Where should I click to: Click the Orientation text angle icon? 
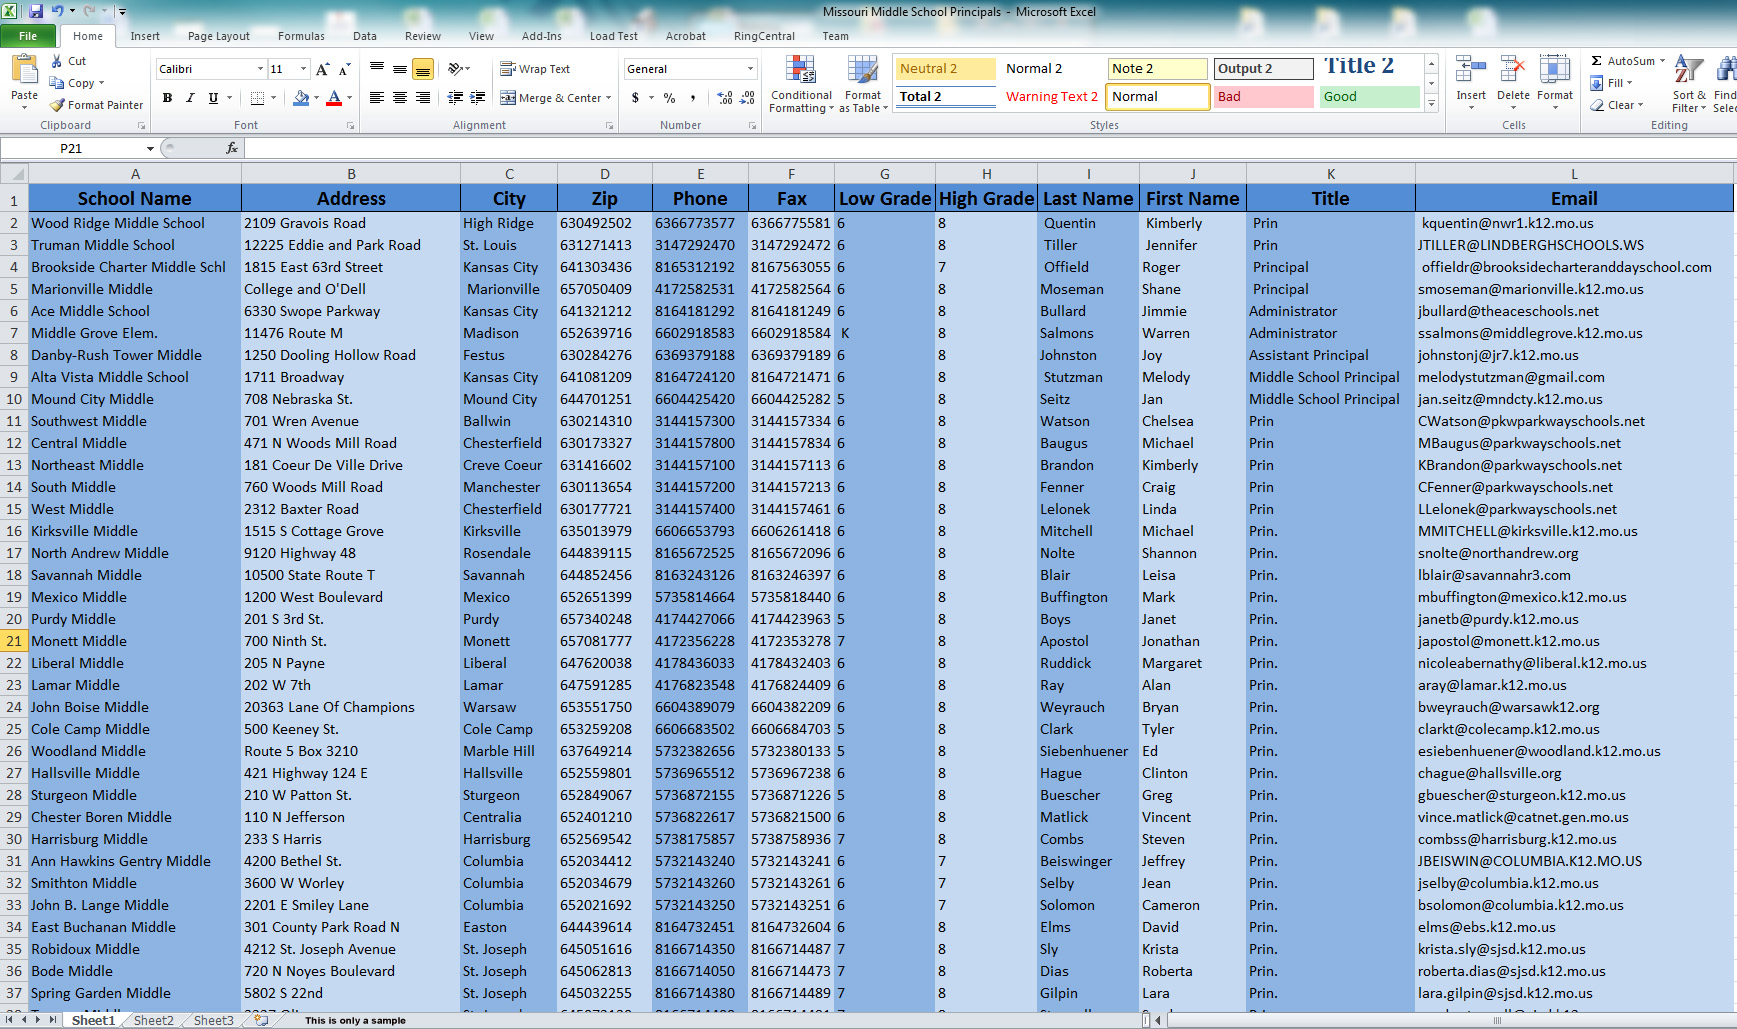(456, 69)
